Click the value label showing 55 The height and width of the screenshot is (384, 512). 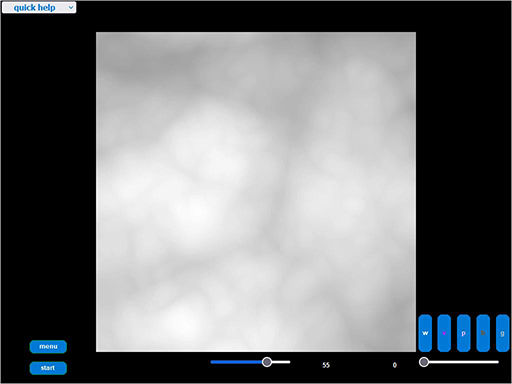[x=326, y=365]
